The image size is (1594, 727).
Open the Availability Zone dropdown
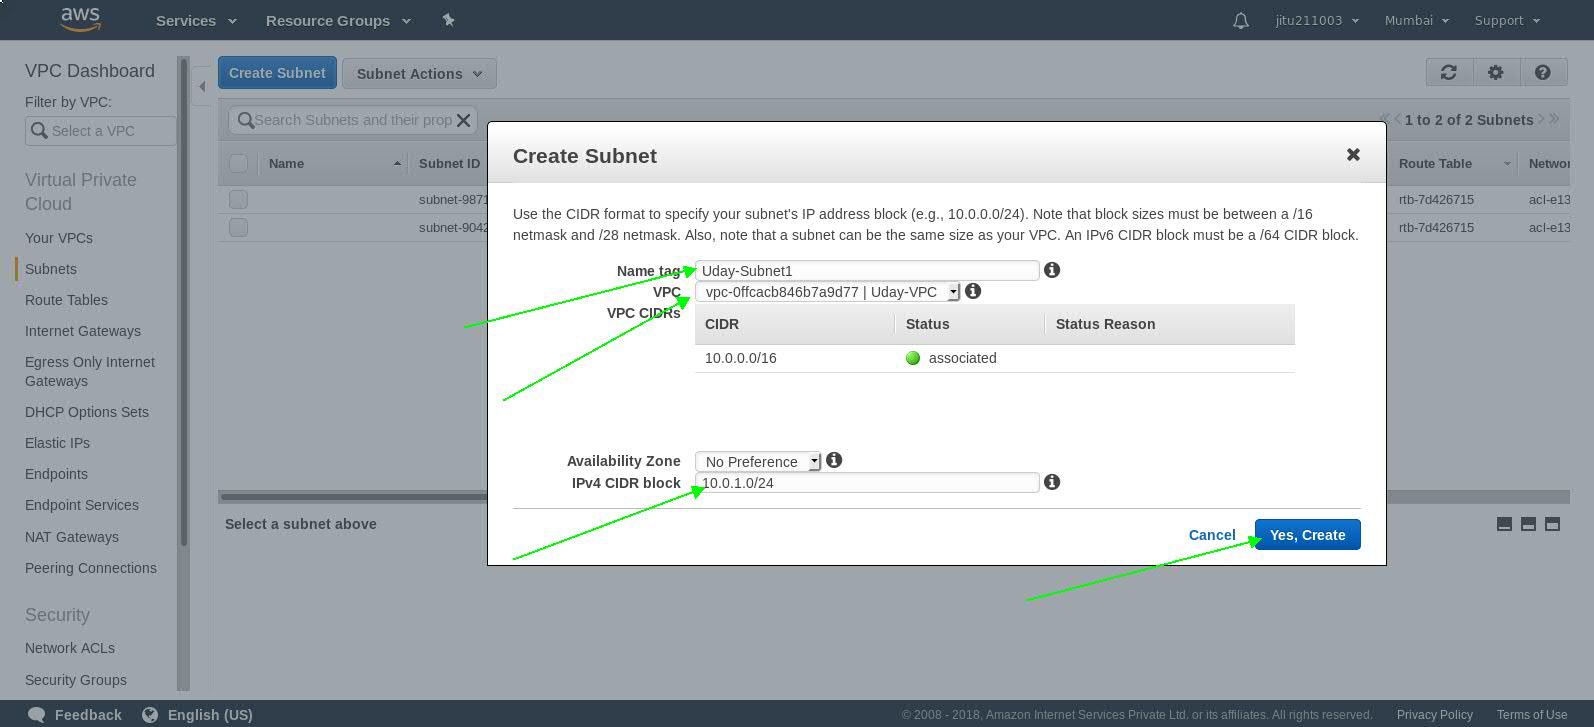[758, 461]
